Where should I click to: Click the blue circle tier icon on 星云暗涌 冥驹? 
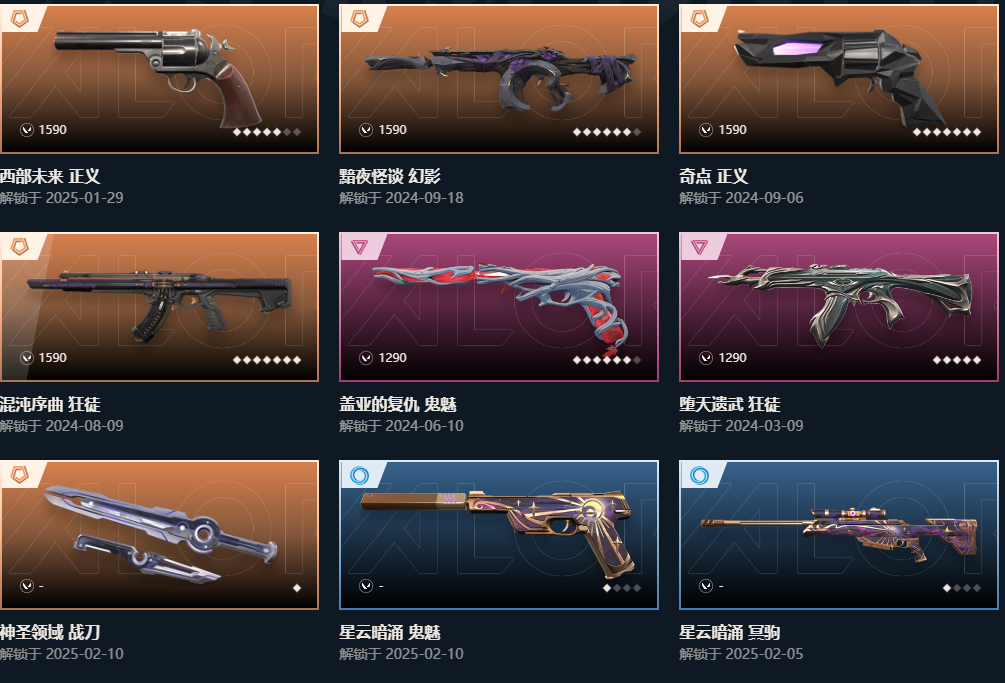pos(699,475)
